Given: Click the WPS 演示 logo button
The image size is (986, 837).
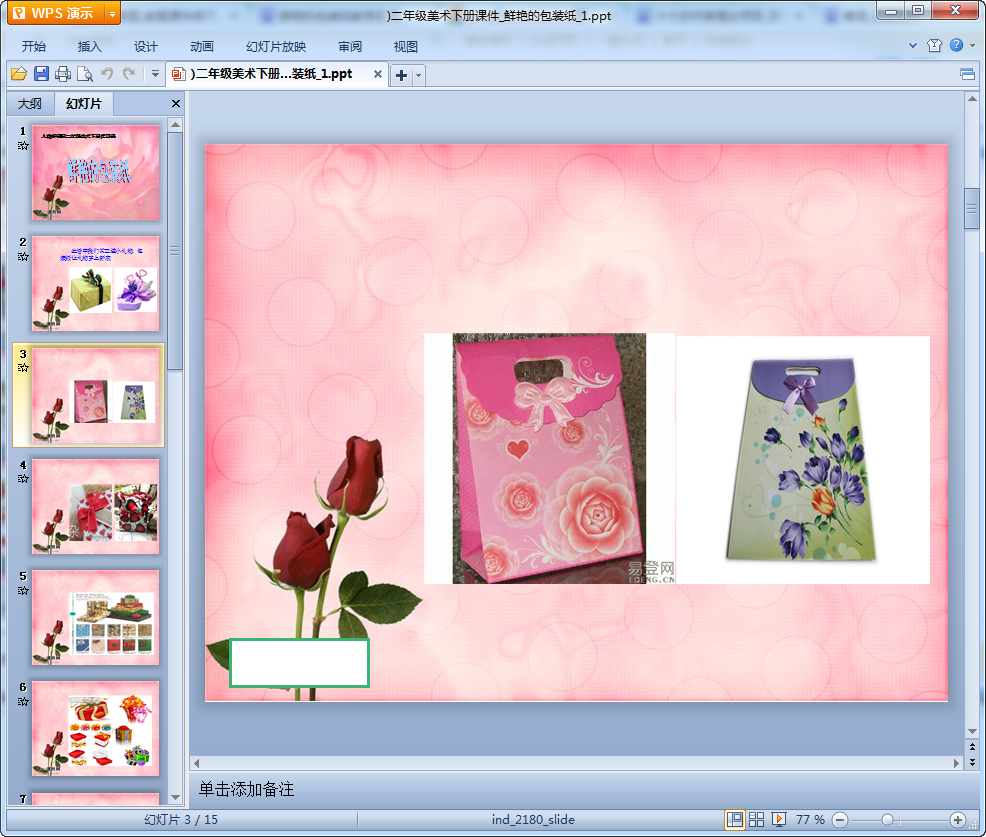Looking at the screenshot, I should (57, 13).
